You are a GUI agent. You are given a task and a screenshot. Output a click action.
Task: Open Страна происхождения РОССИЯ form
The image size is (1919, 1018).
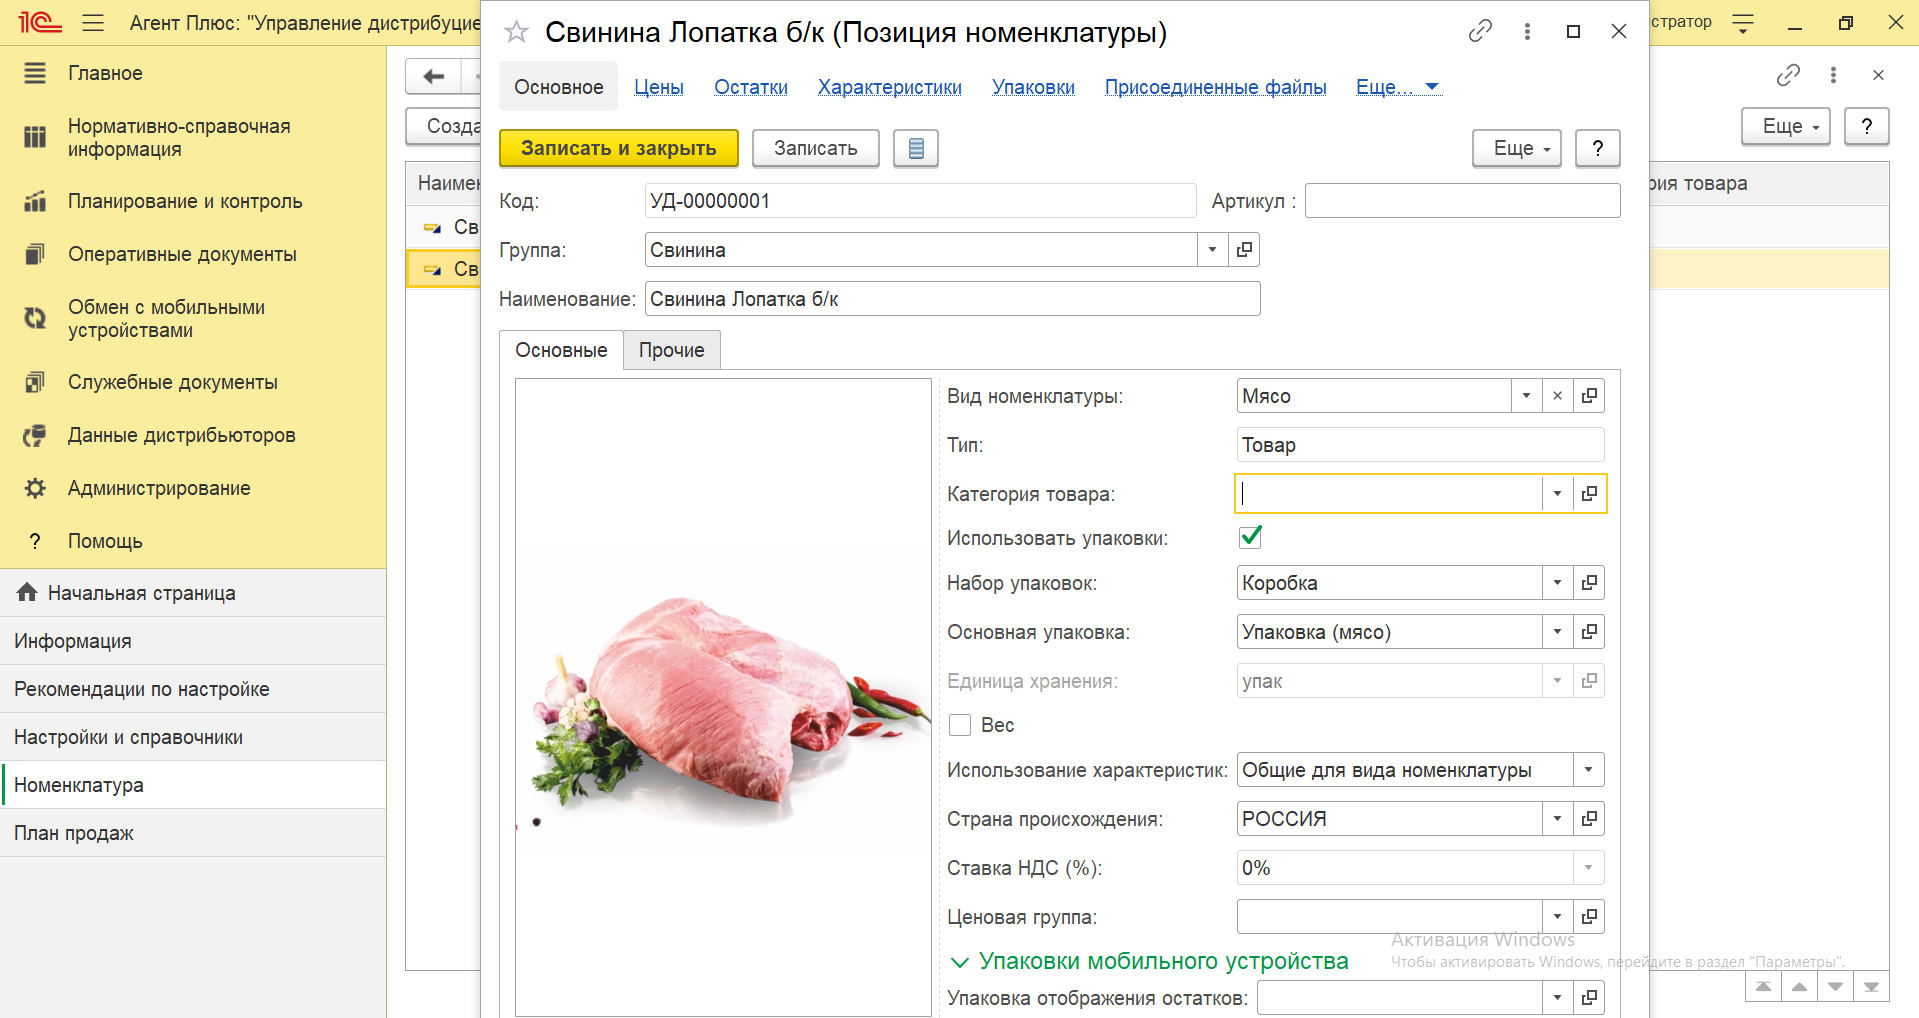pyautogui.click(x=1589, y=819)
